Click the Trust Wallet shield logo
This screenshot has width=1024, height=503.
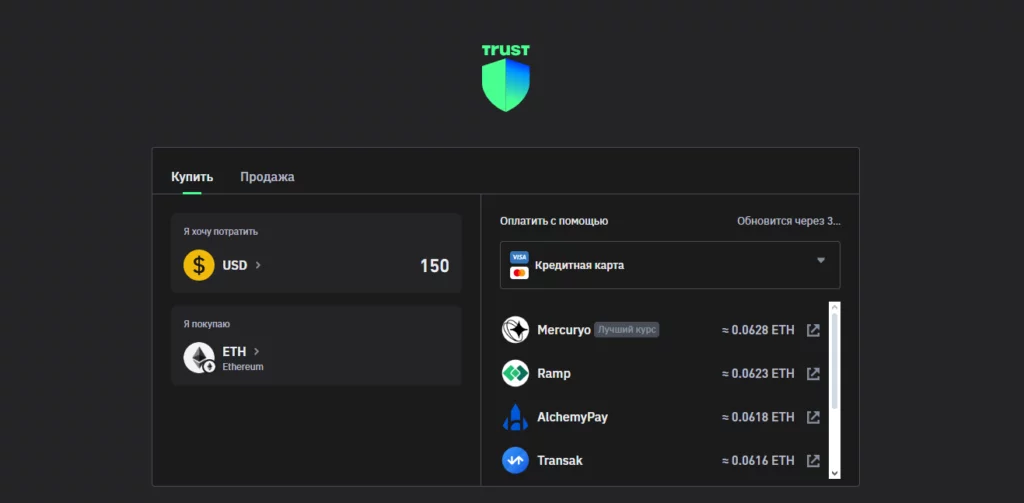point(505,78)
